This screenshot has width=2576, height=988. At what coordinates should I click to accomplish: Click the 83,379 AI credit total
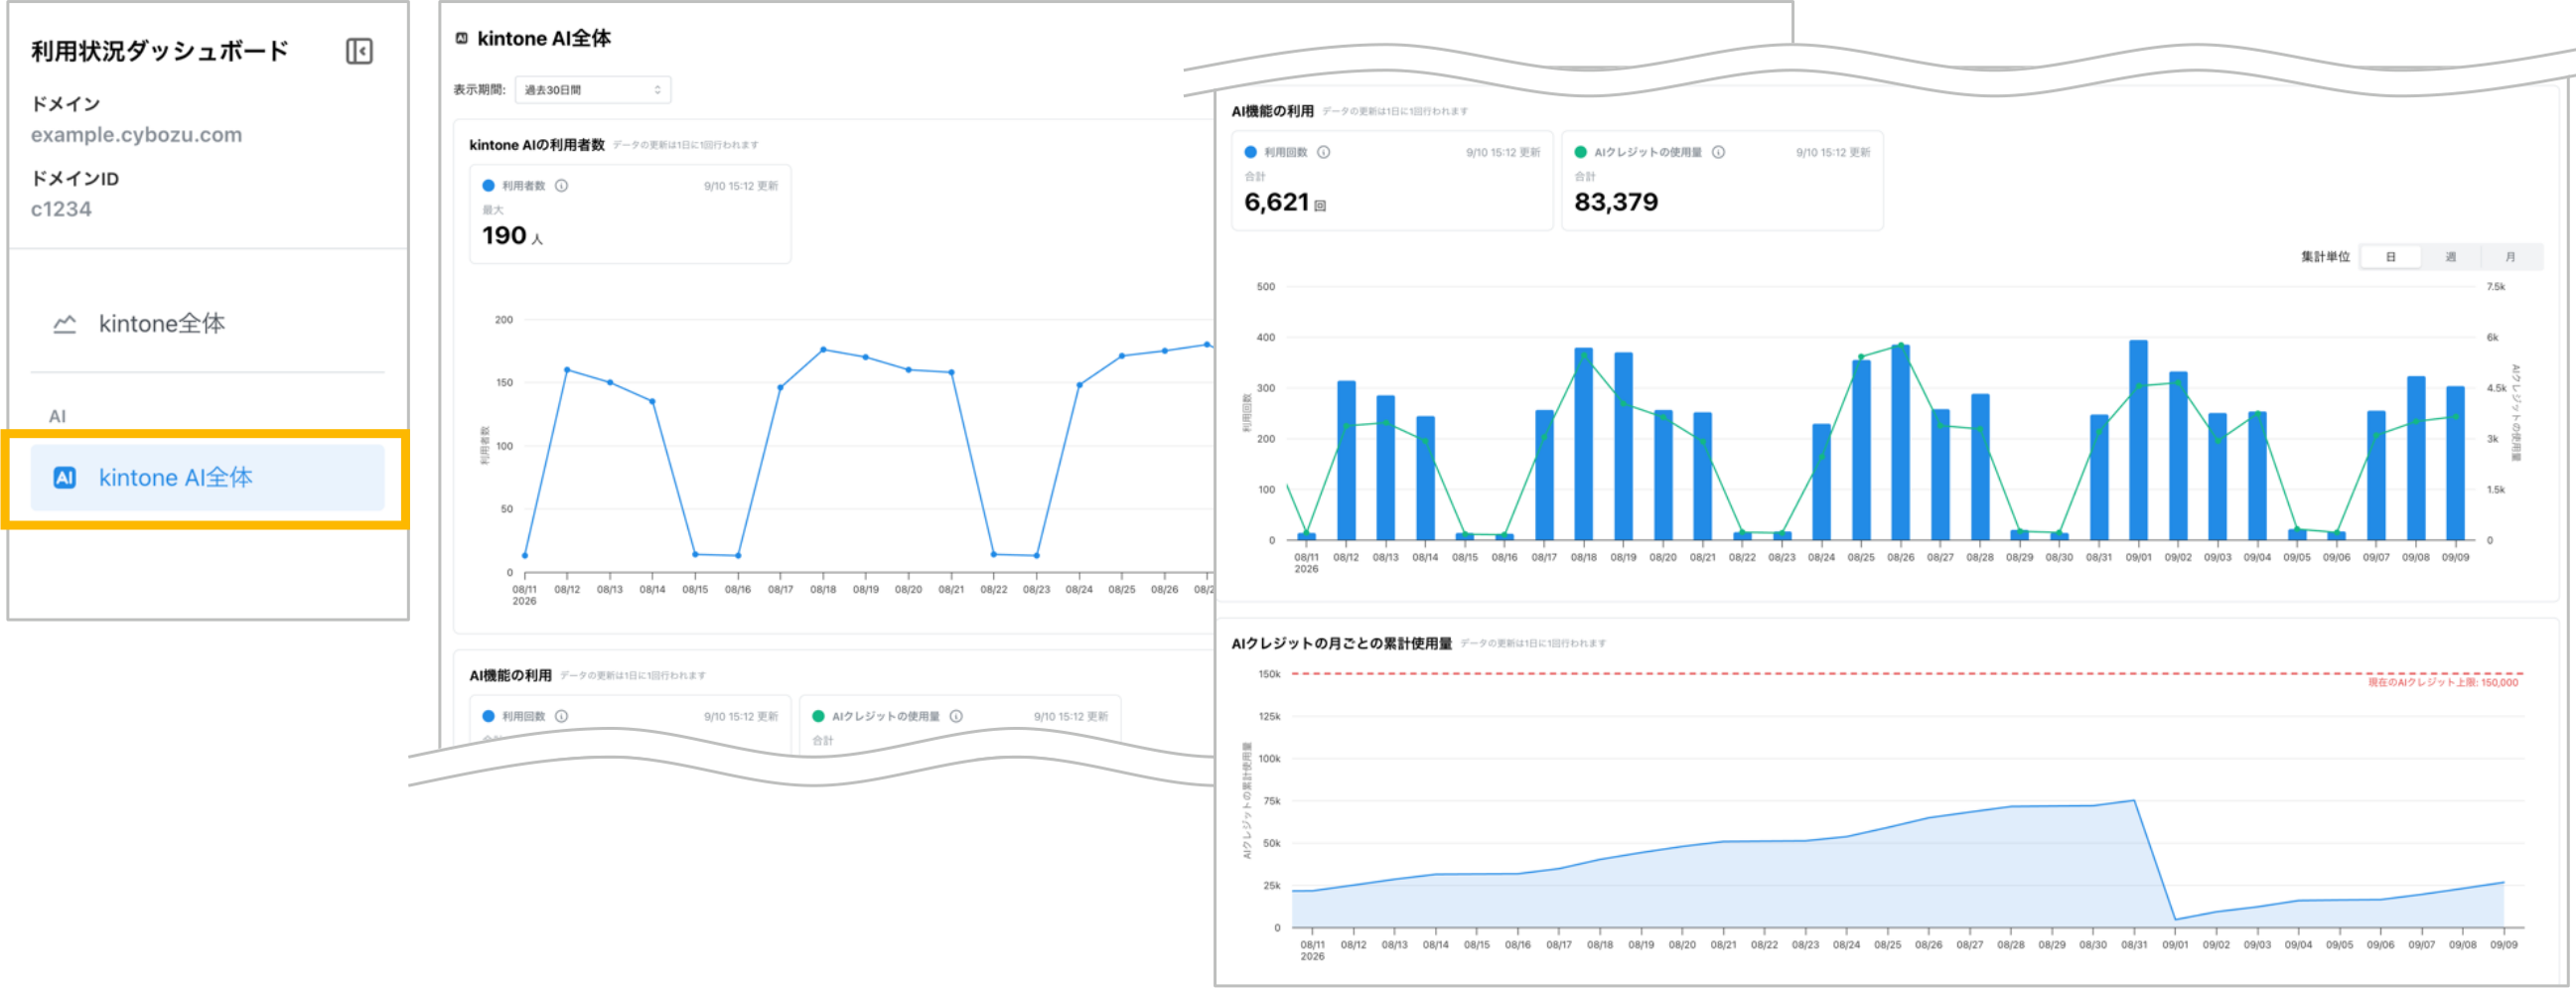coord(1616,203)
